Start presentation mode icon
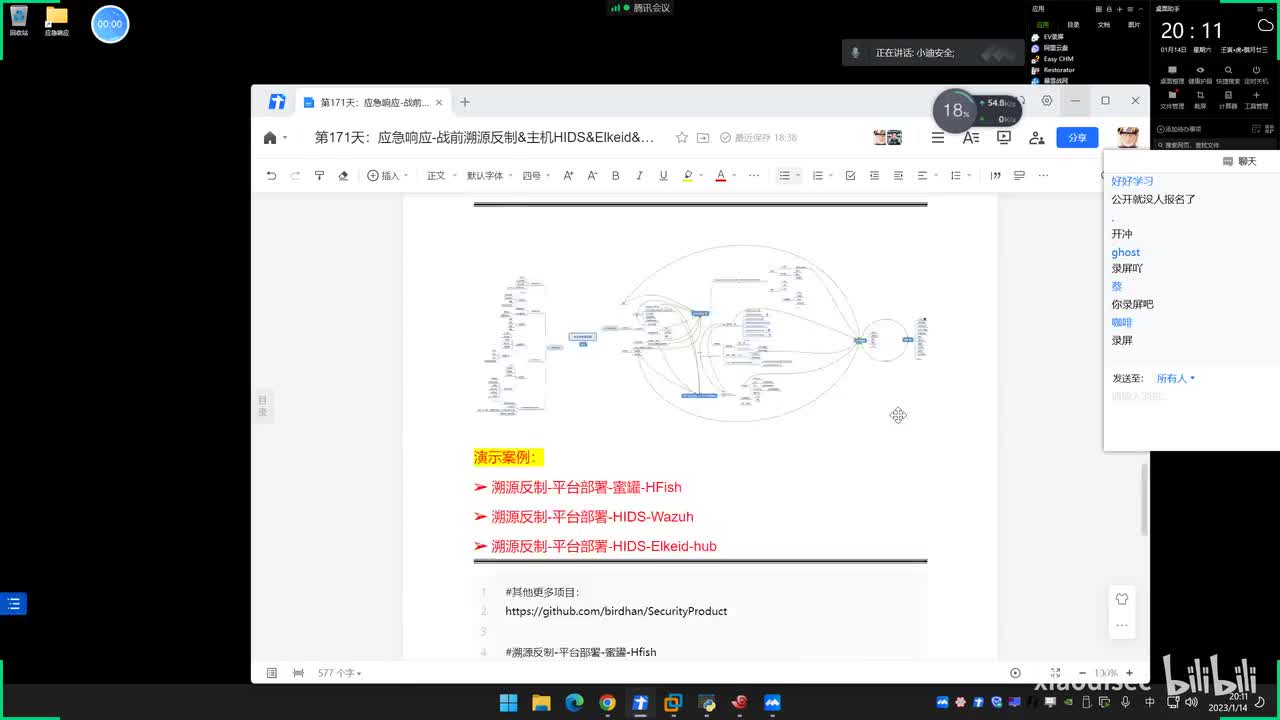Viewport: 1280px width, 720px height. click(1004, 138)
